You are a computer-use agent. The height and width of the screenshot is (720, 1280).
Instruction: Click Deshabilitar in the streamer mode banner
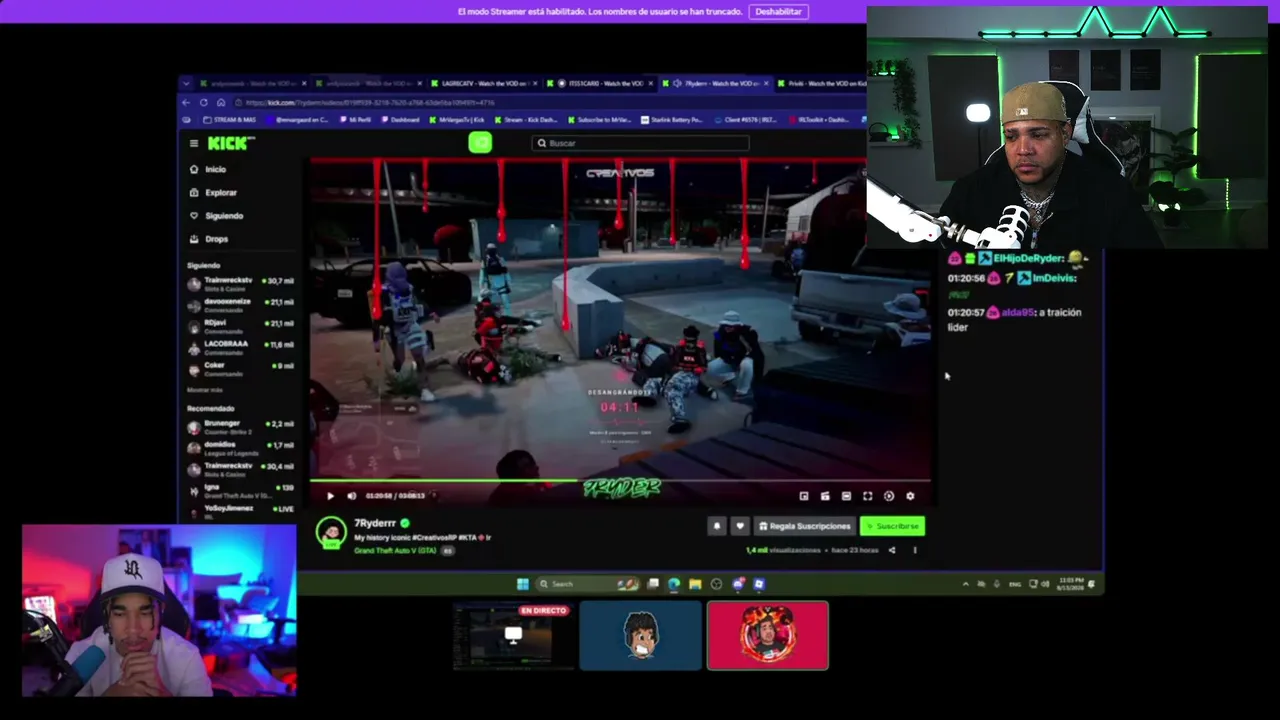point(779,12)
